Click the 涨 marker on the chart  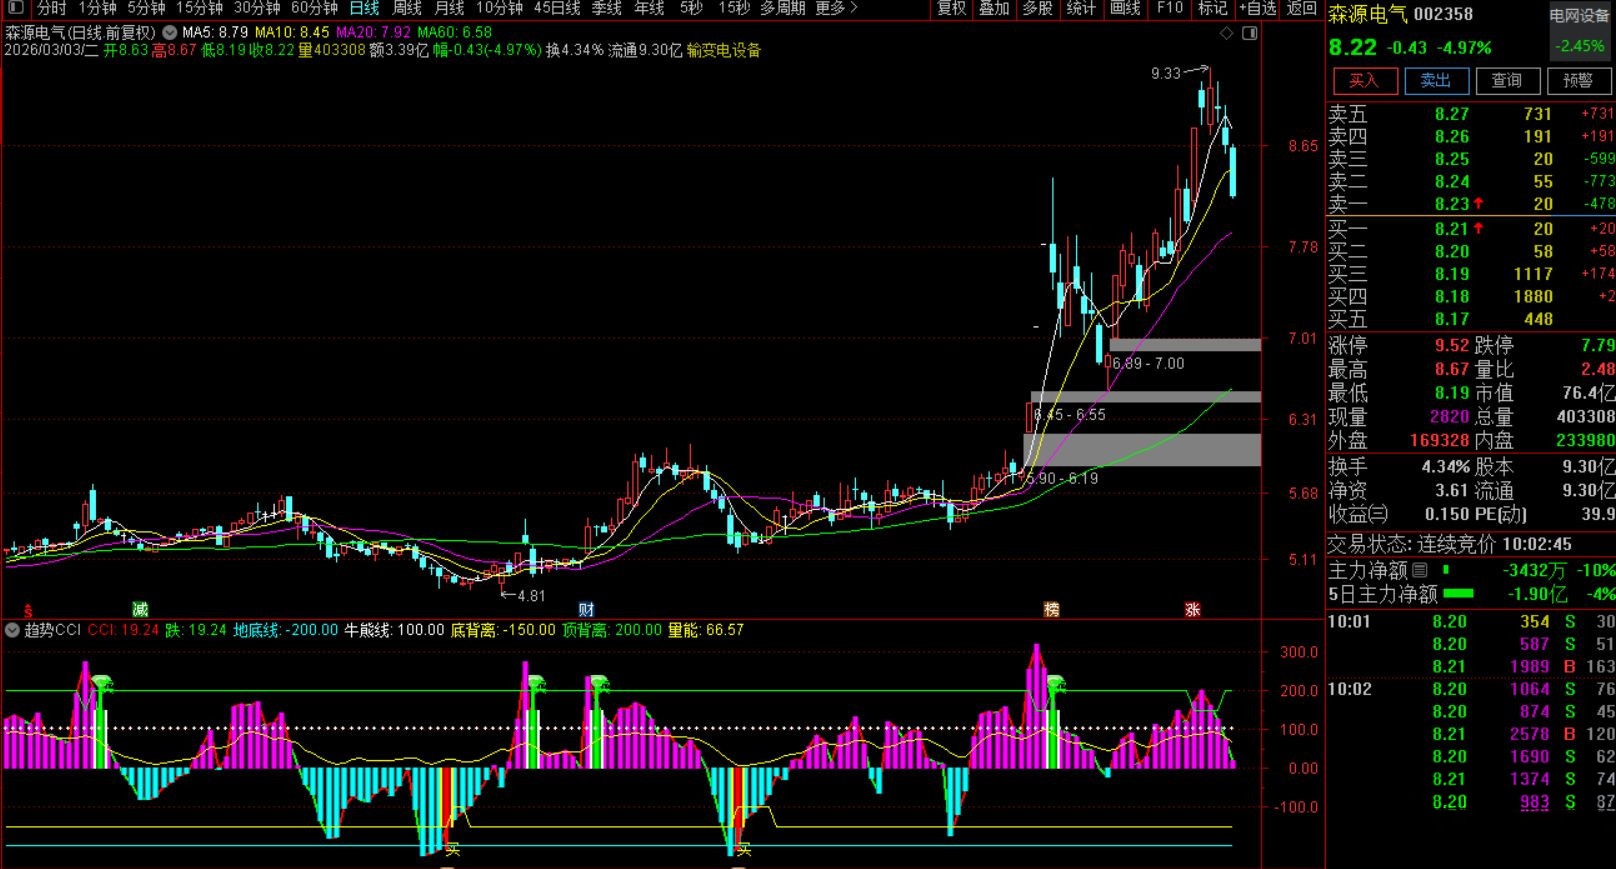click(x=1192, y=609)
